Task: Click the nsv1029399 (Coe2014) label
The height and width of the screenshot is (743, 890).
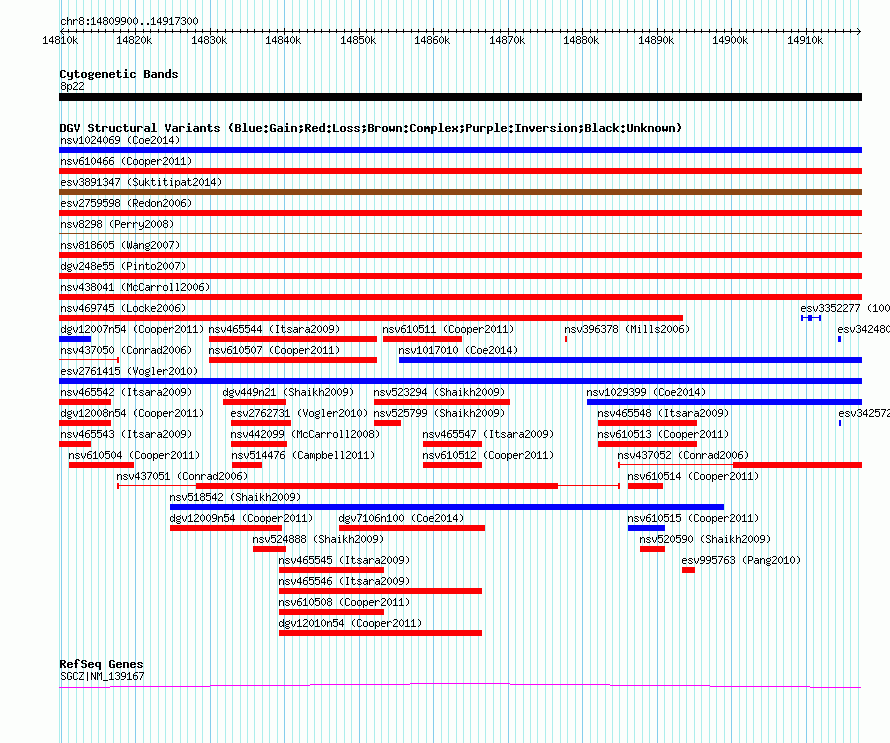Action: click(x=646, y=392)
